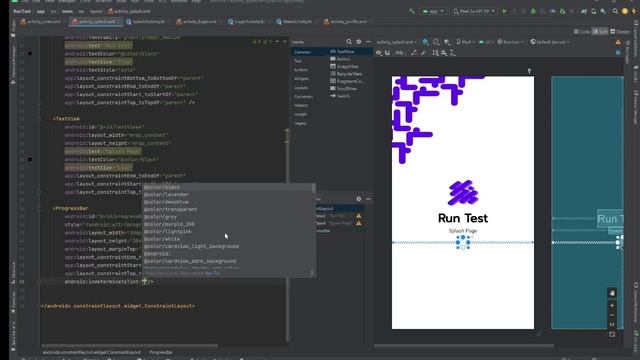Open the Pixel device preview dropdown

pyautogui.click(x=465, y=42)
